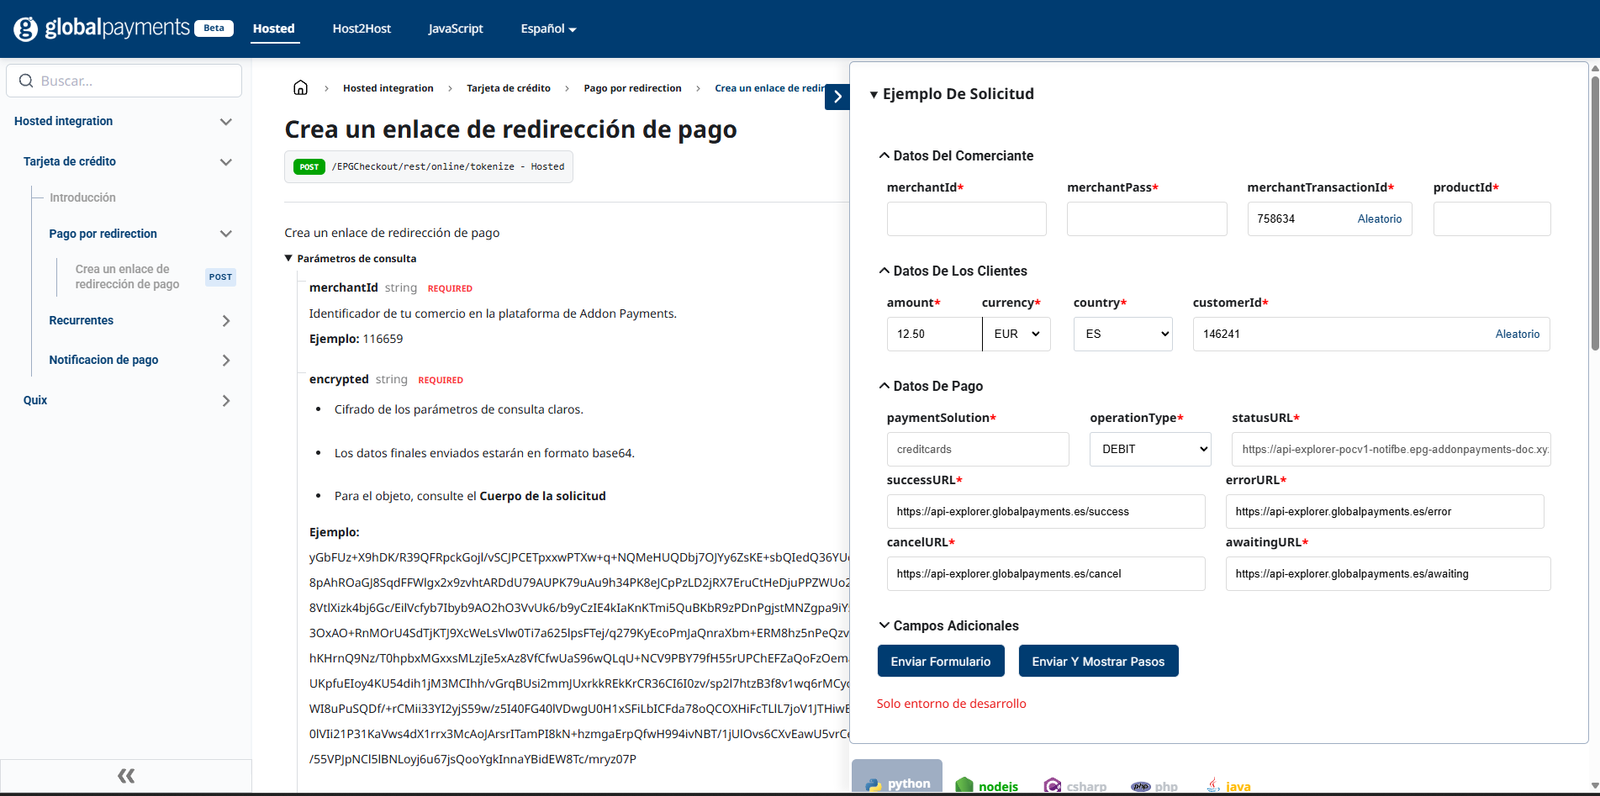Collapse the Datos Del Comerciante section
Viewport: 1600px width, 796px height.
(x=955, y=156)
